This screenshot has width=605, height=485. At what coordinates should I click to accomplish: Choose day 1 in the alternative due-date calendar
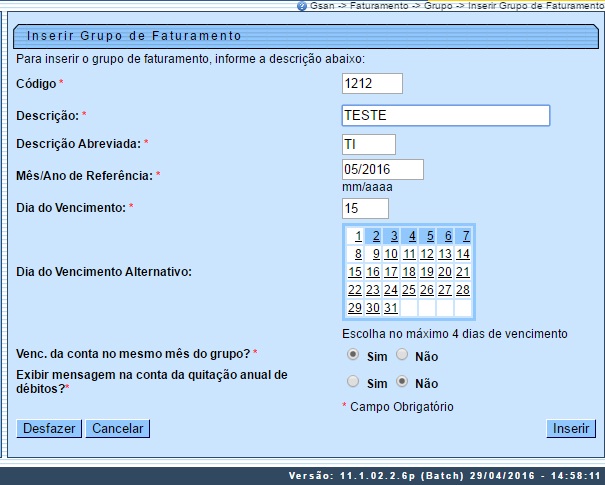pyautogui.click(x=357, y=237)
